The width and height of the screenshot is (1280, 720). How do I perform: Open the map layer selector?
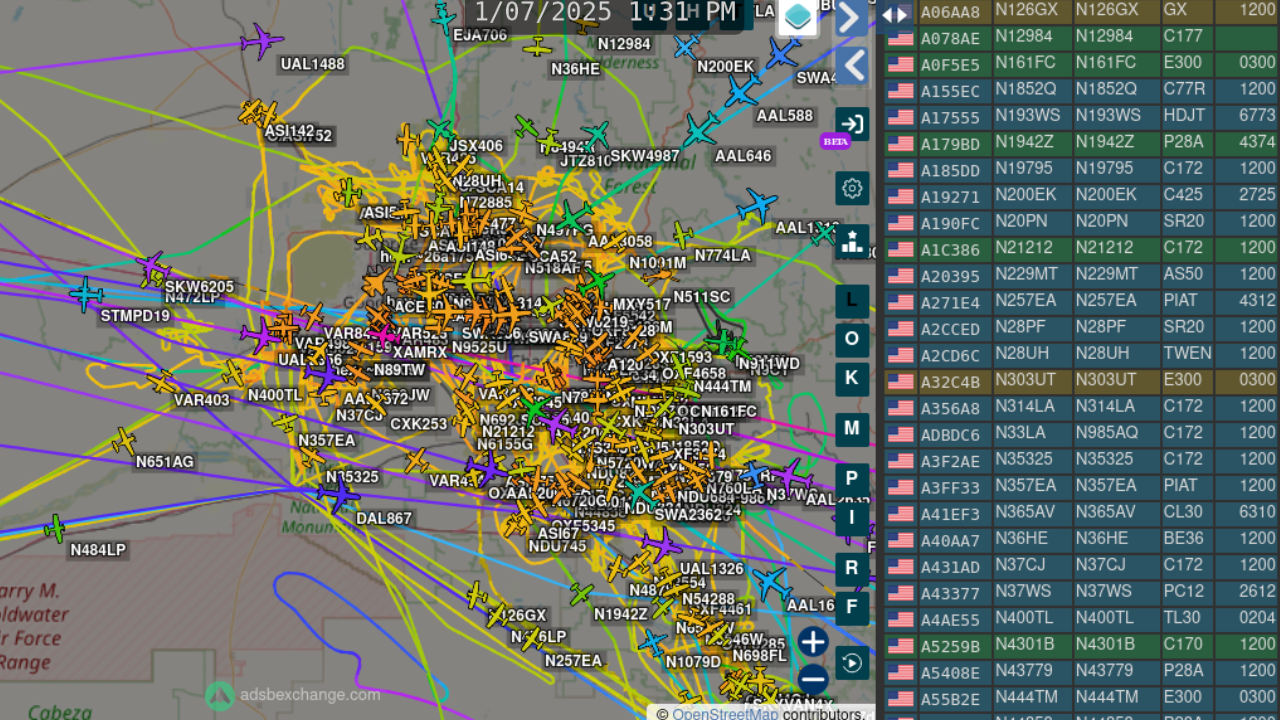(x=798, y=17)
